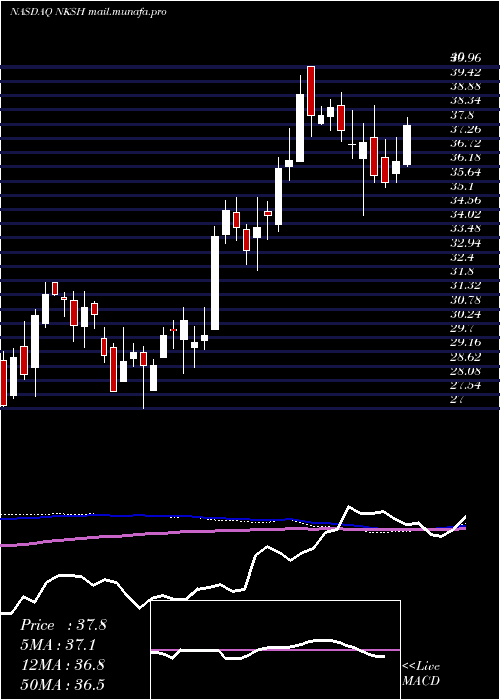500x700 pixels.
Task: Click the 39.42 price axis label
Action: coord(465,72)
